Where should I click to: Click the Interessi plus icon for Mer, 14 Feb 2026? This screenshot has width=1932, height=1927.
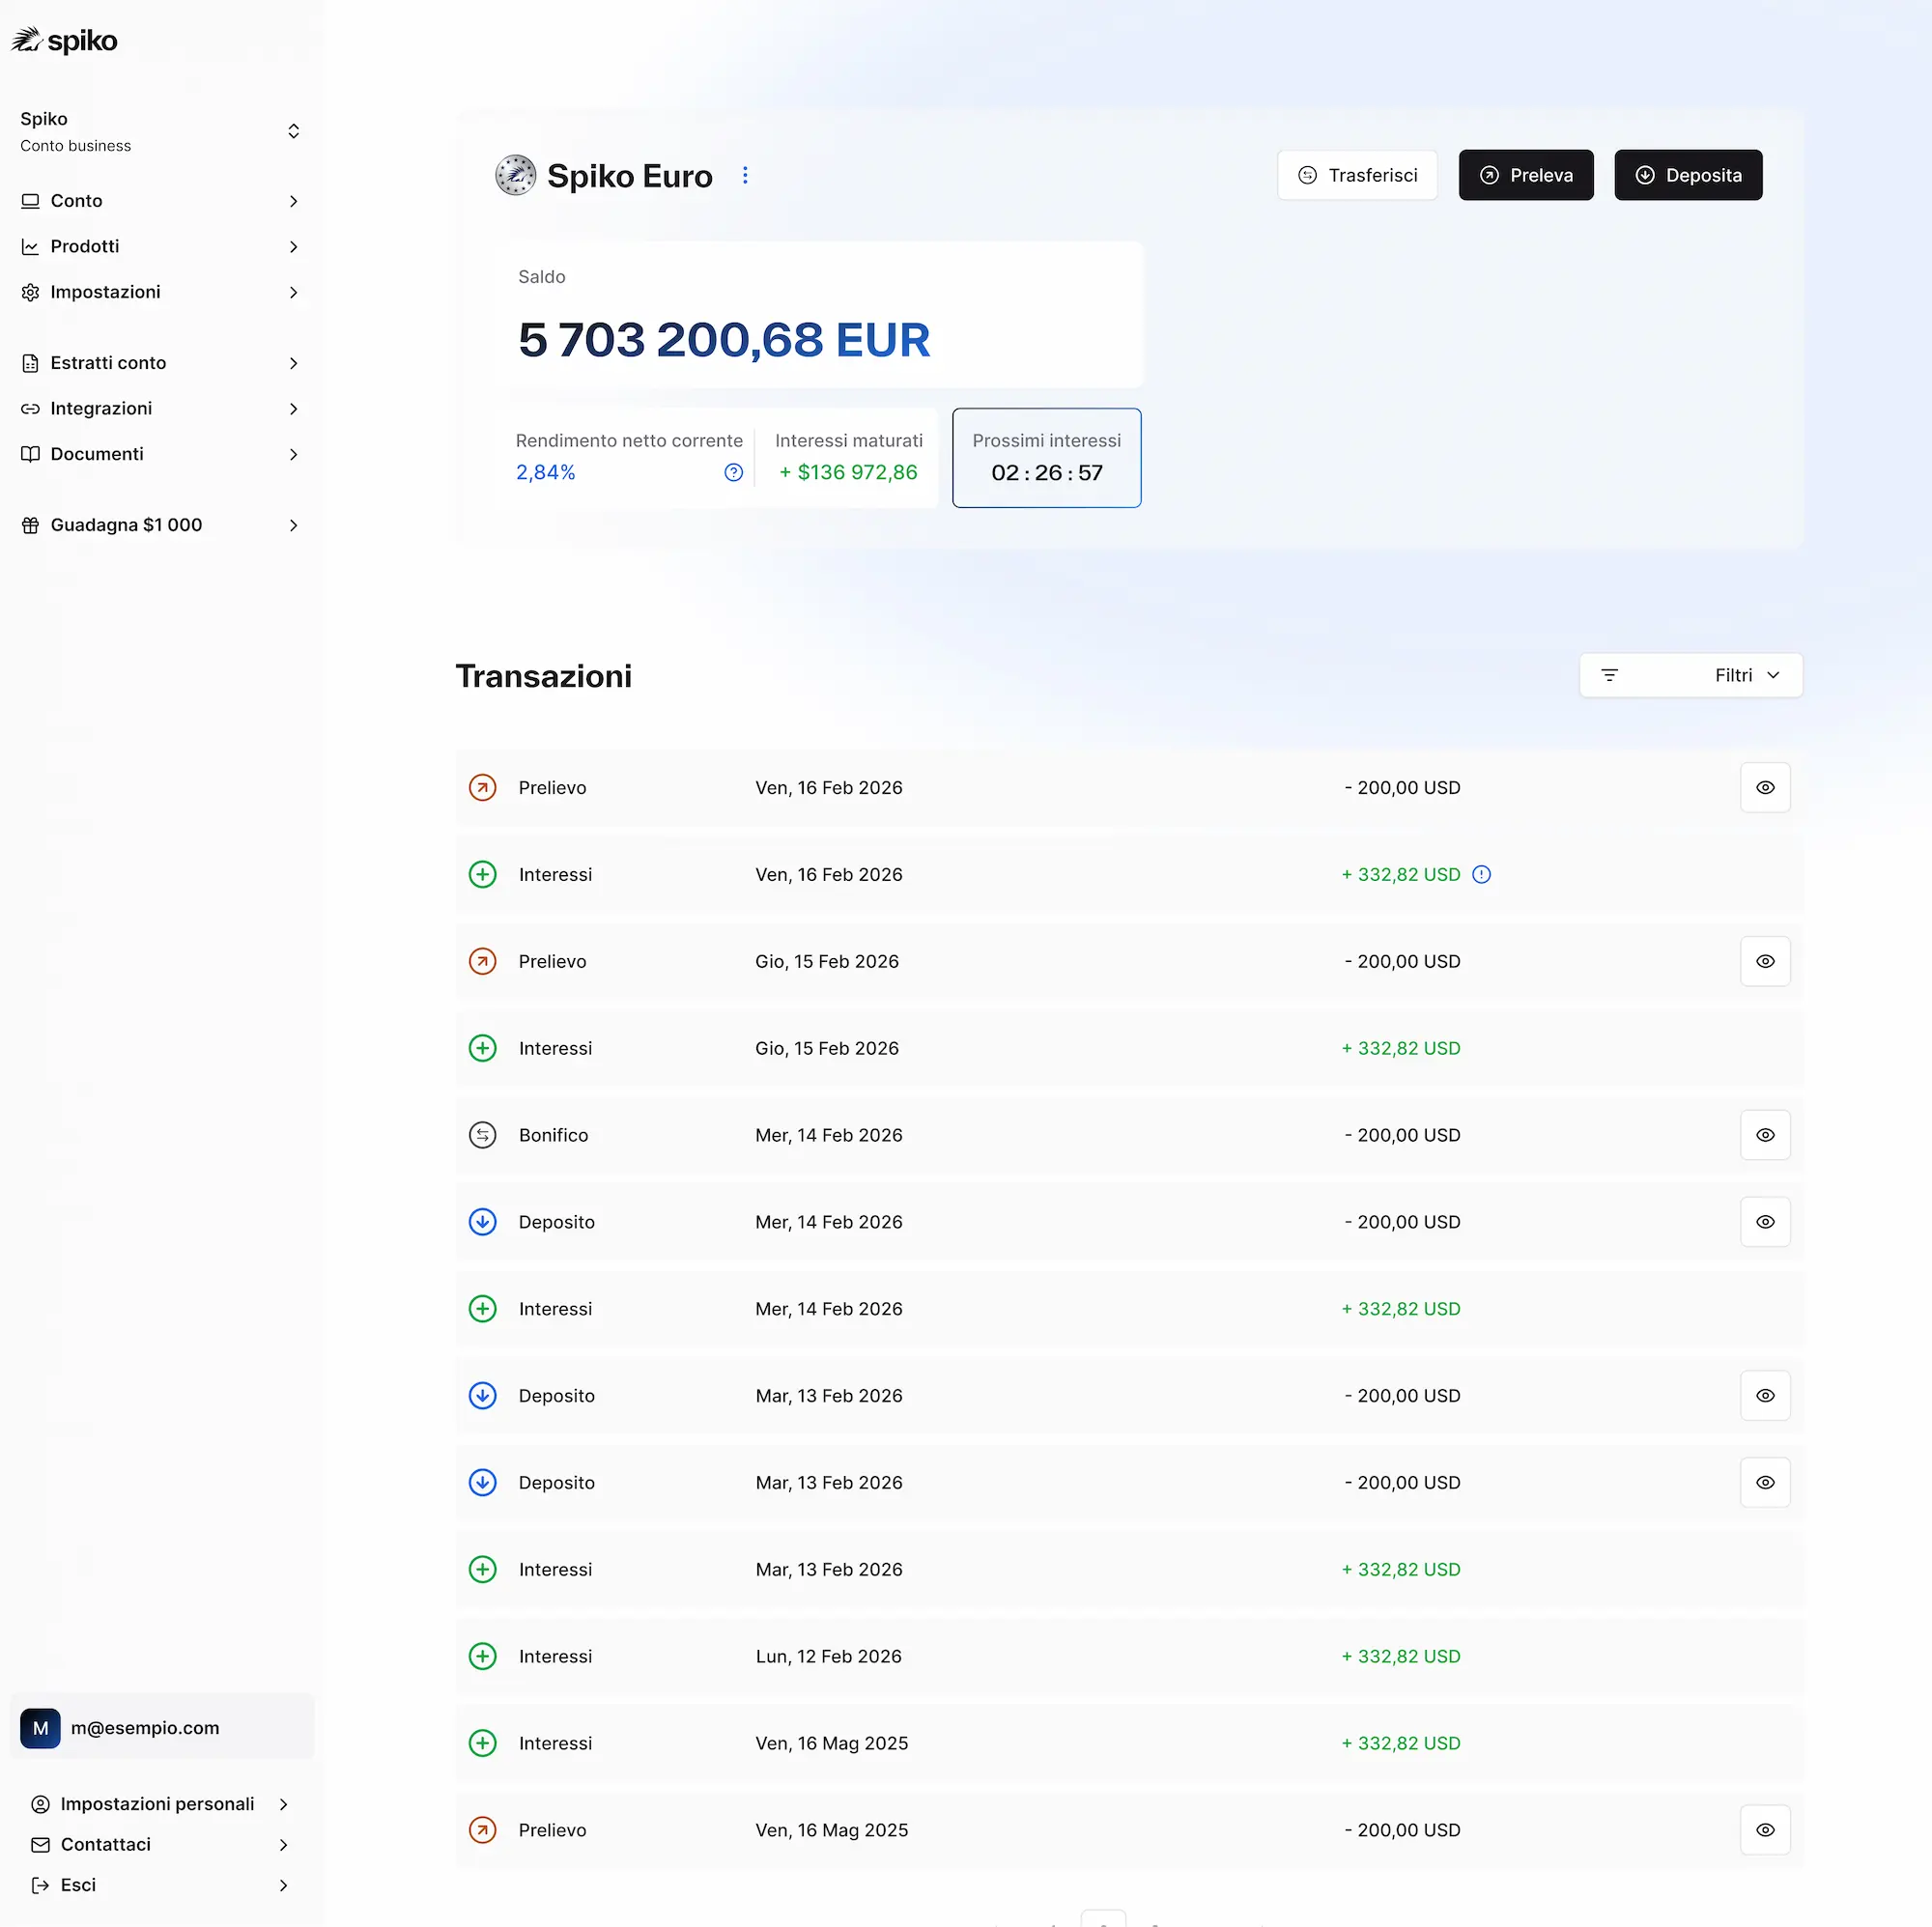pyautogui.click(x=483, y=1308)
